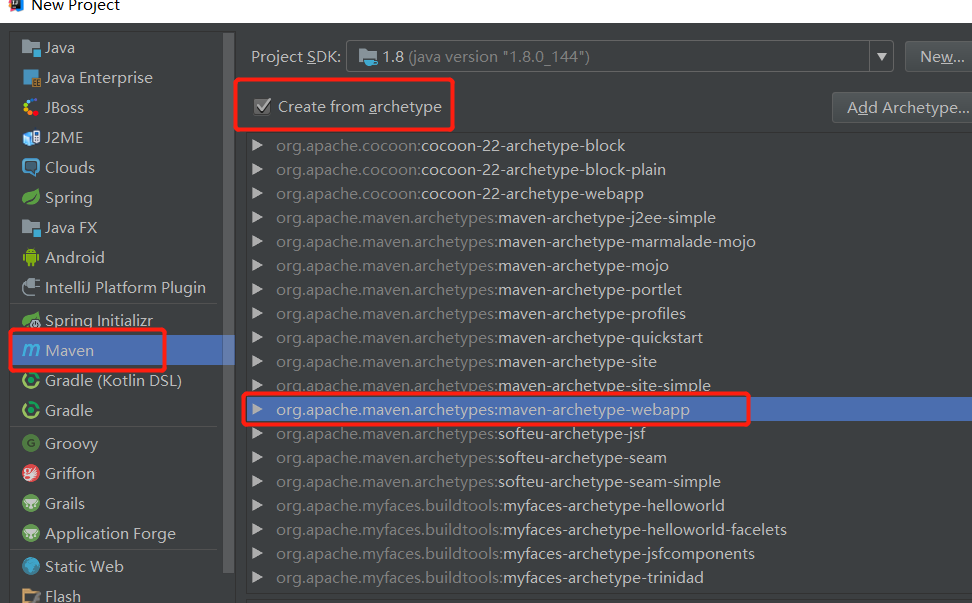
Task: Click the IntelliJ Platform Plugin icon
Action: (x=31, y=287)
